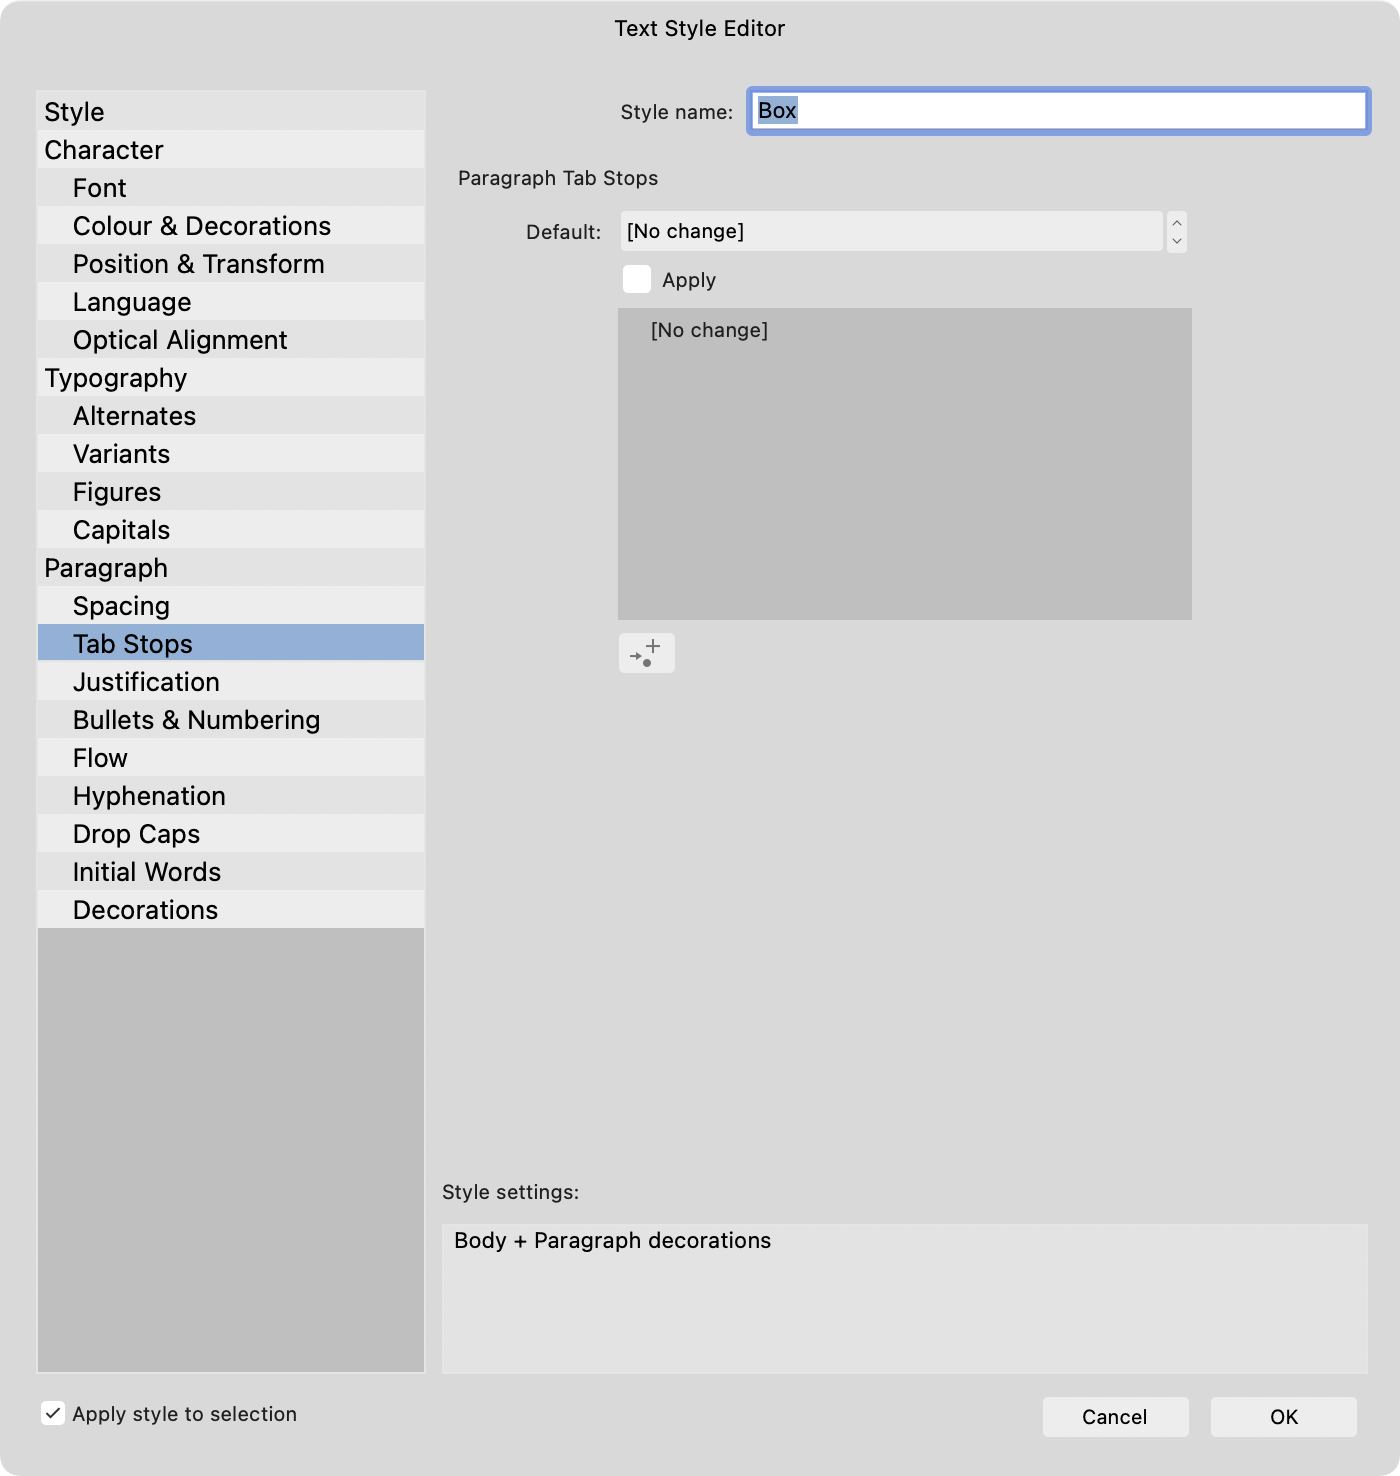Enable the Apply checkbox
1400x1476 pixels.
[637, 279]
